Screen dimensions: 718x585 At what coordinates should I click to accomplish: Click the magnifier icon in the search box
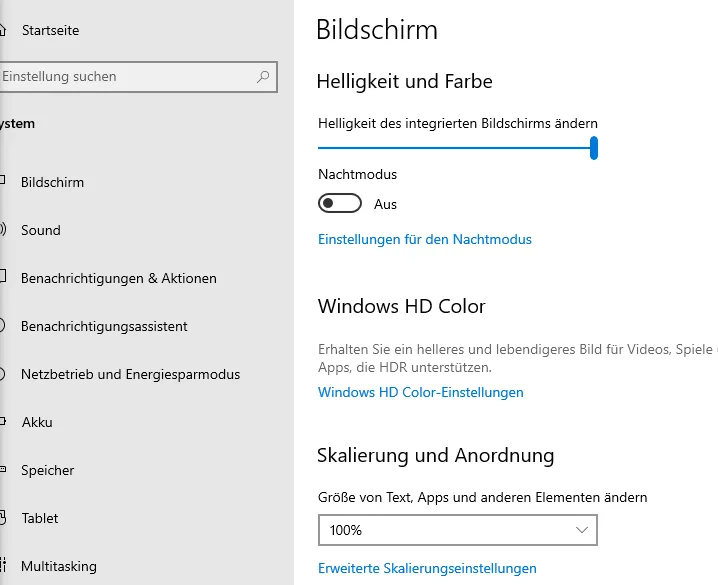tap(263, 76)
